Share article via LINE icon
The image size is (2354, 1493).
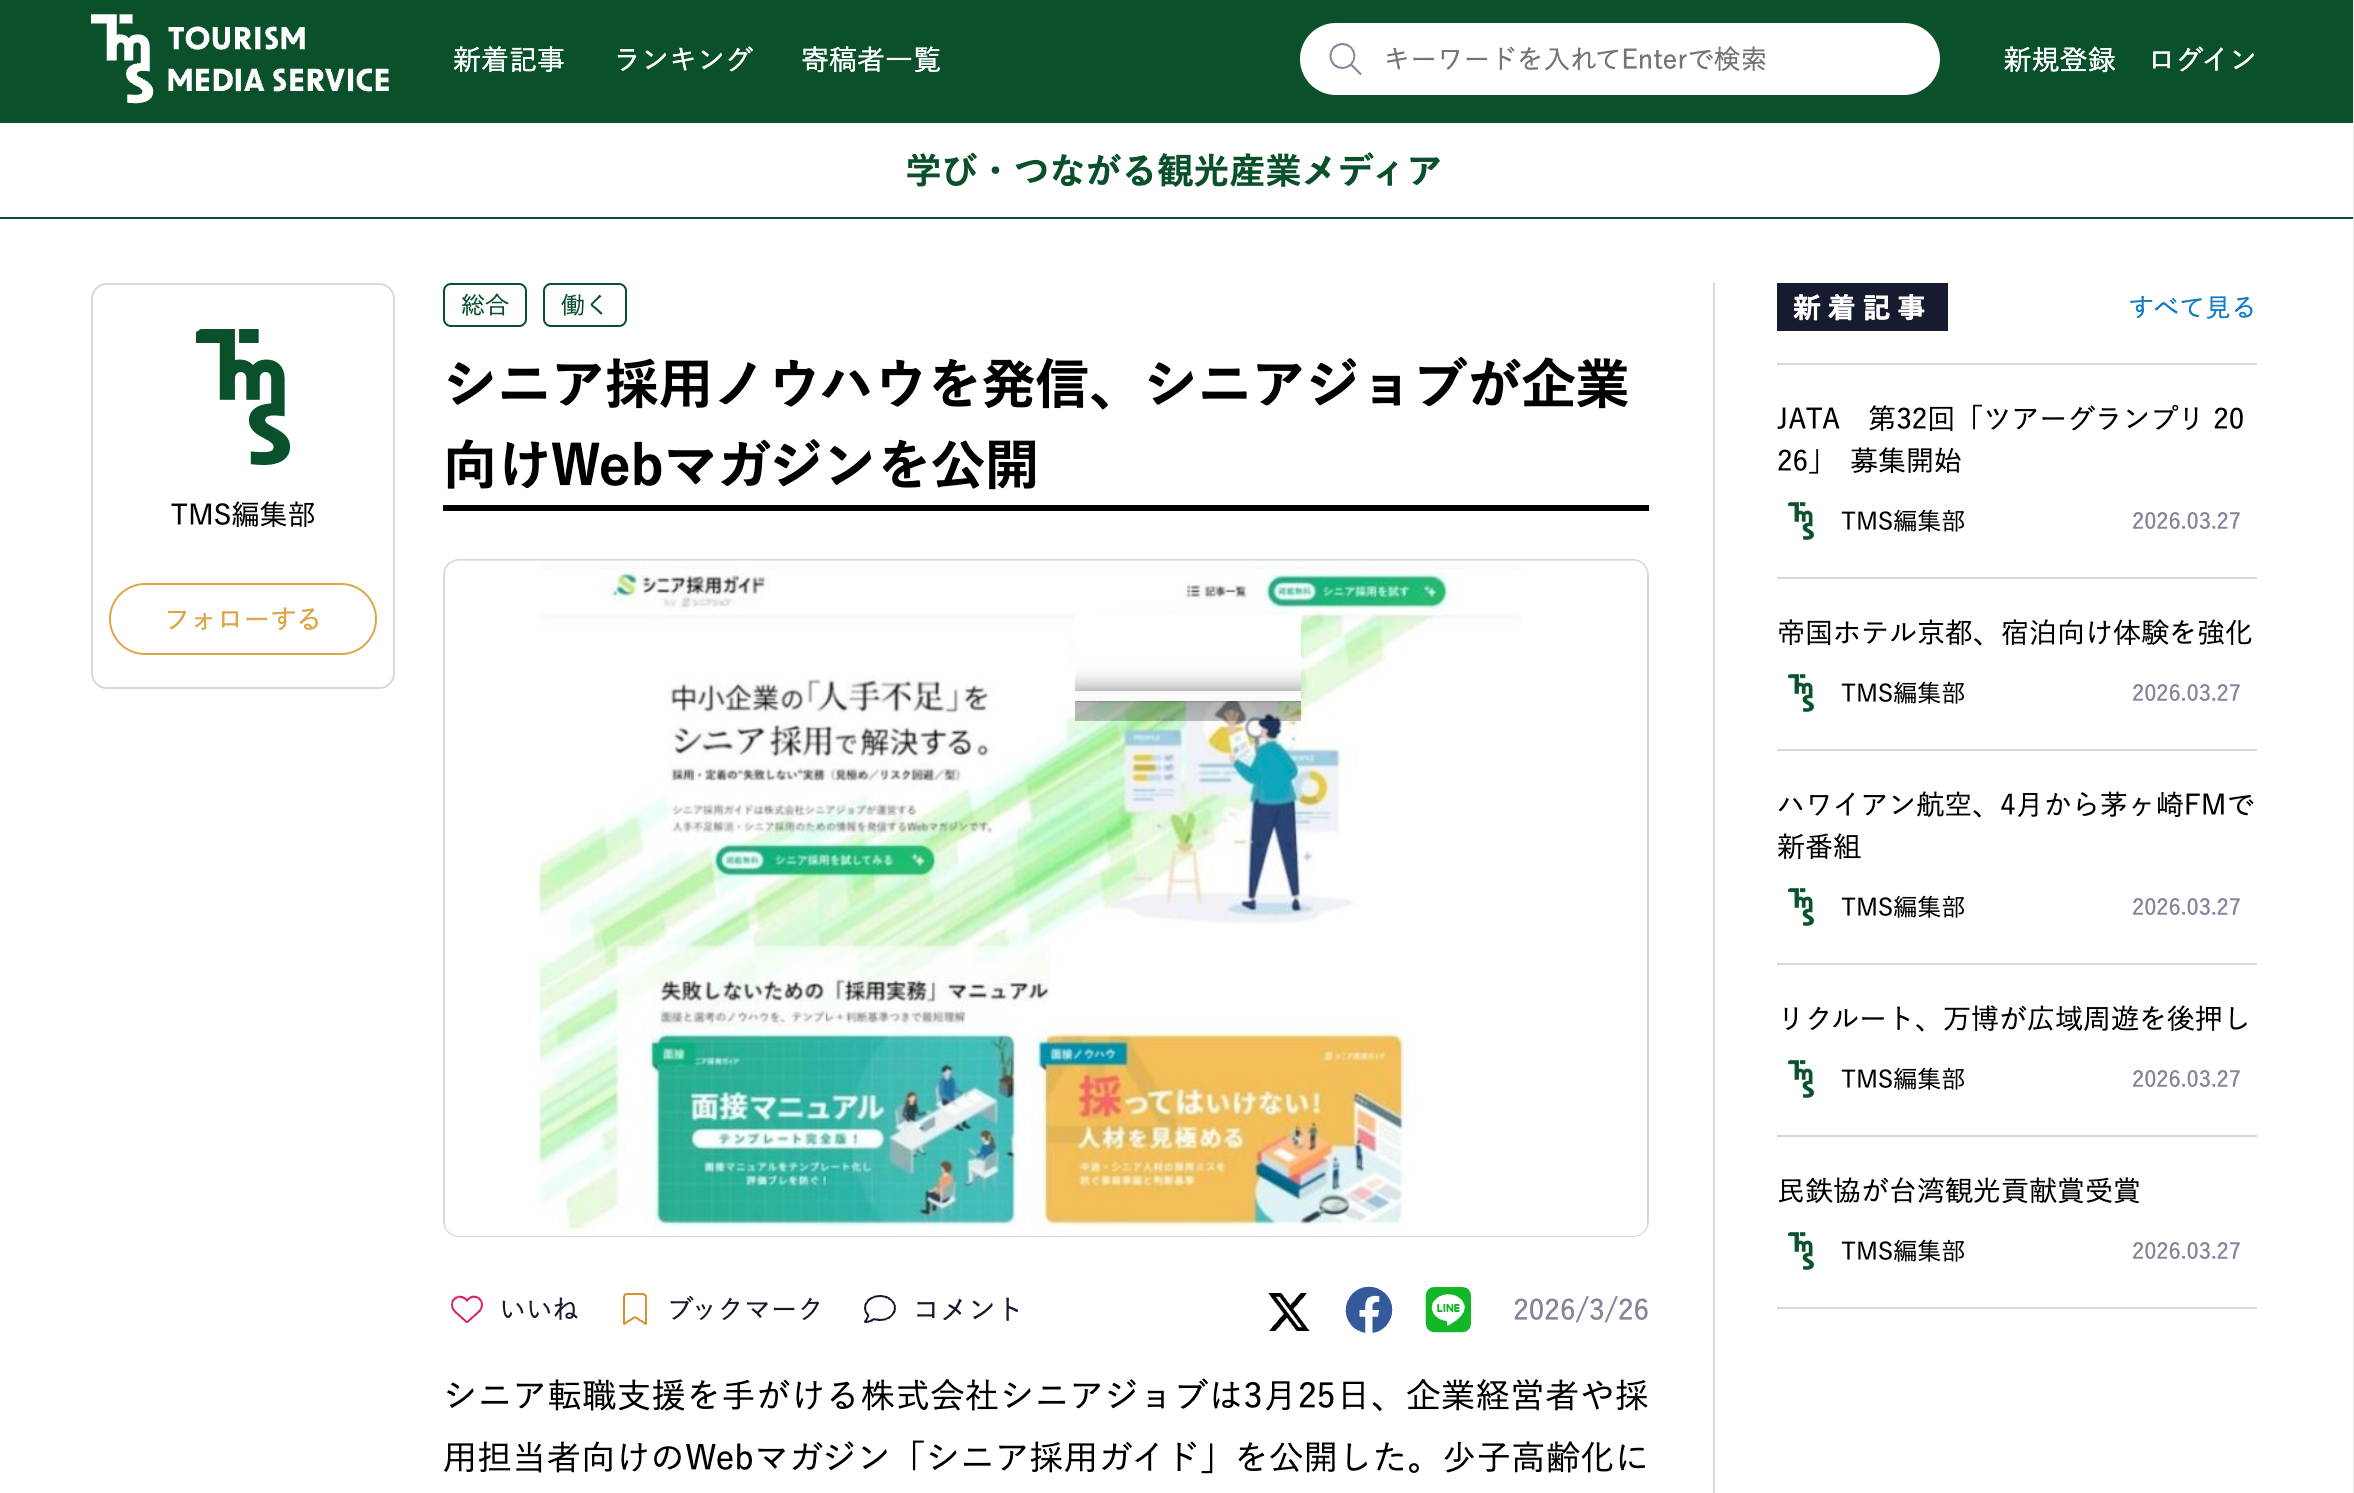[x=1447, y=1310]
